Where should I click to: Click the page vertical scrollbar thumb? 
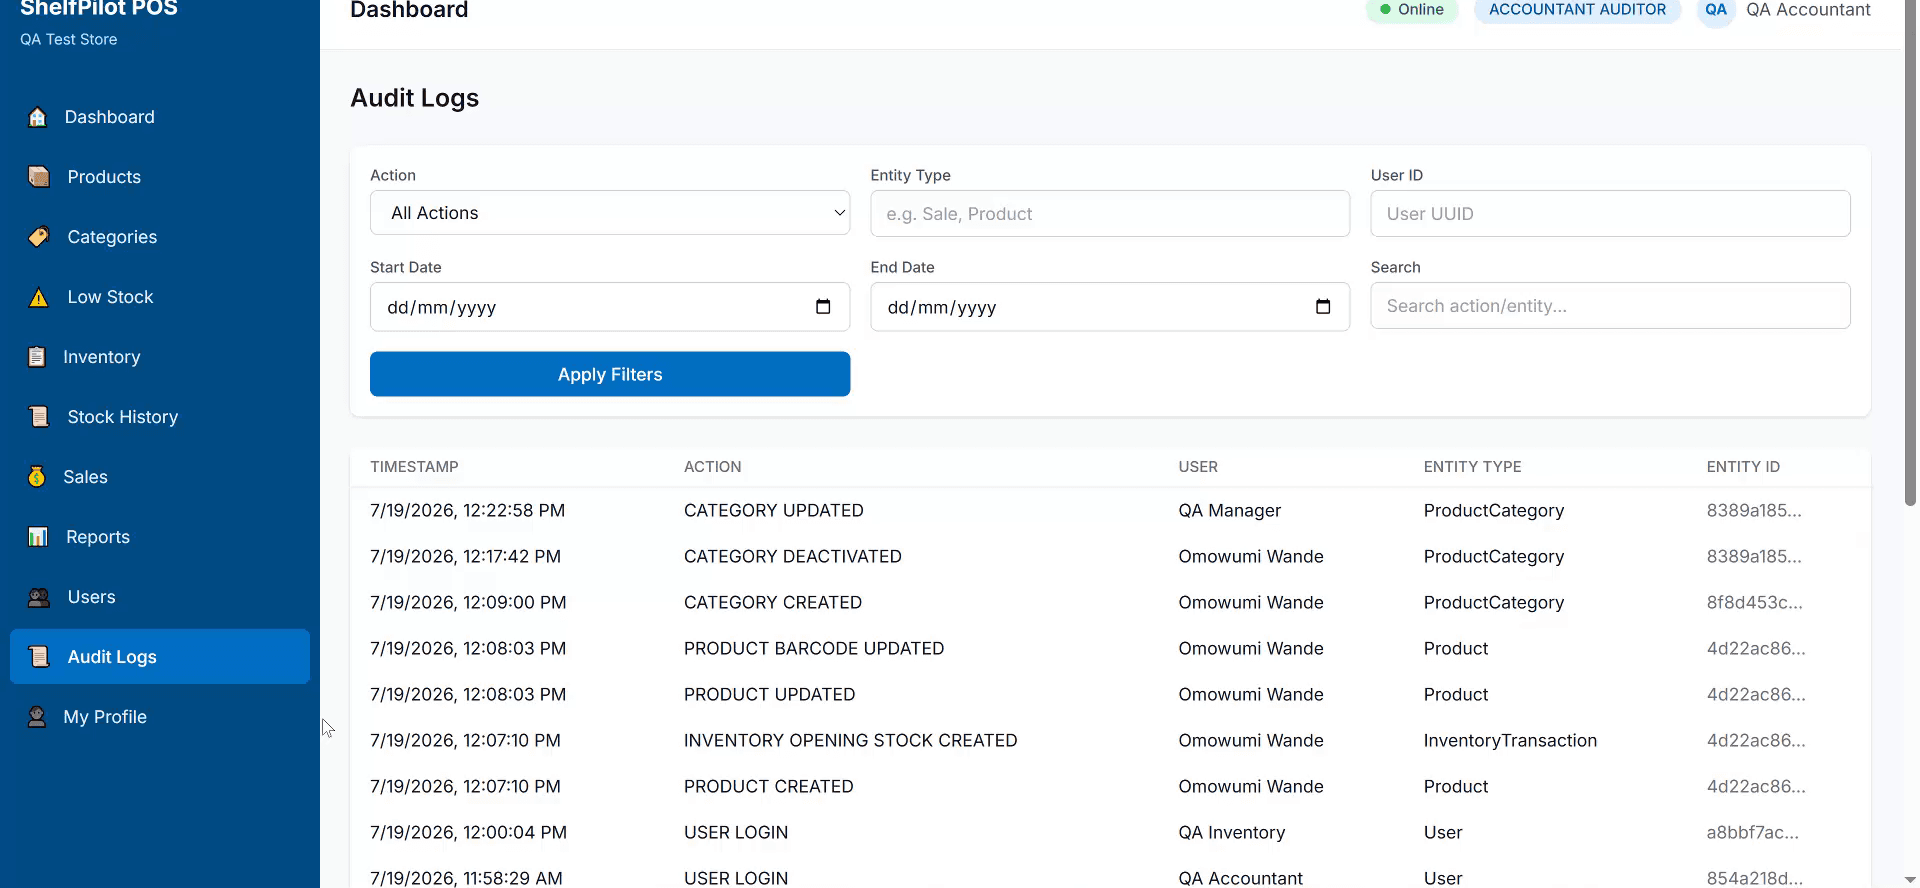[x=1911, y=253]
